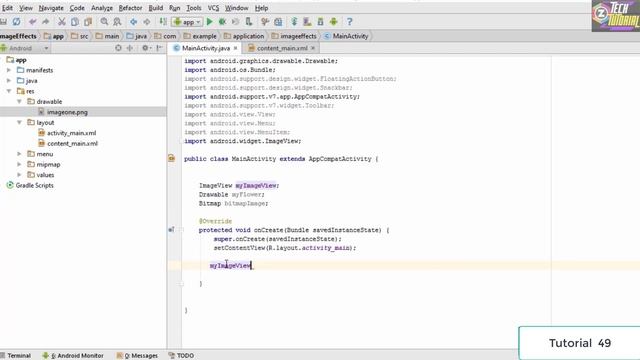Expand the values folder
This screenshot has width=640, height=360.
click(x=19, y=175)
